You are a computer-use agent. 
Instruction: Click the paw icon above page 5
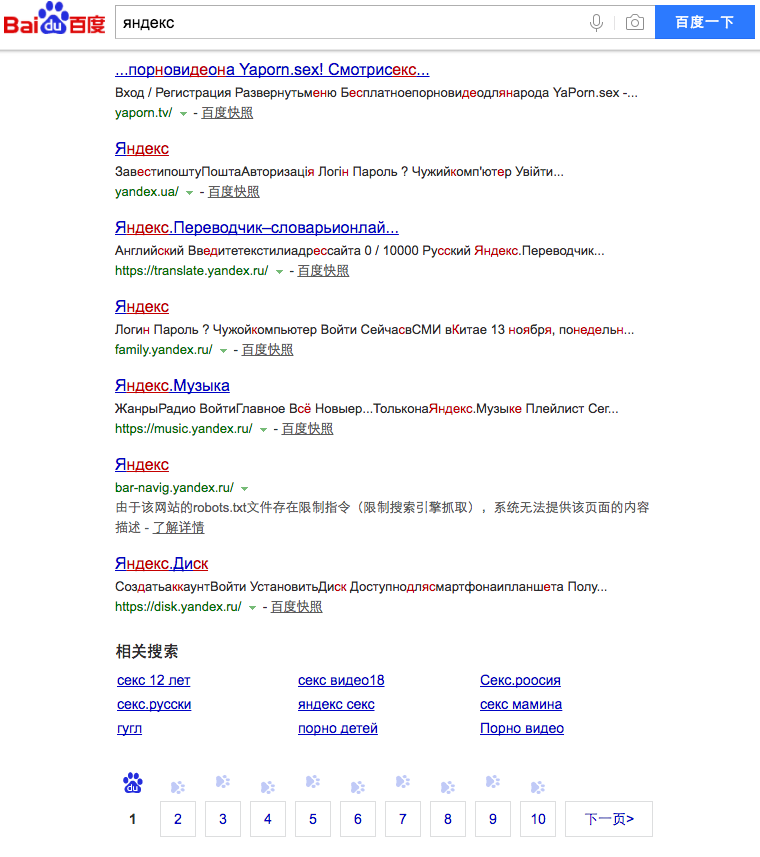coord(313,782)
